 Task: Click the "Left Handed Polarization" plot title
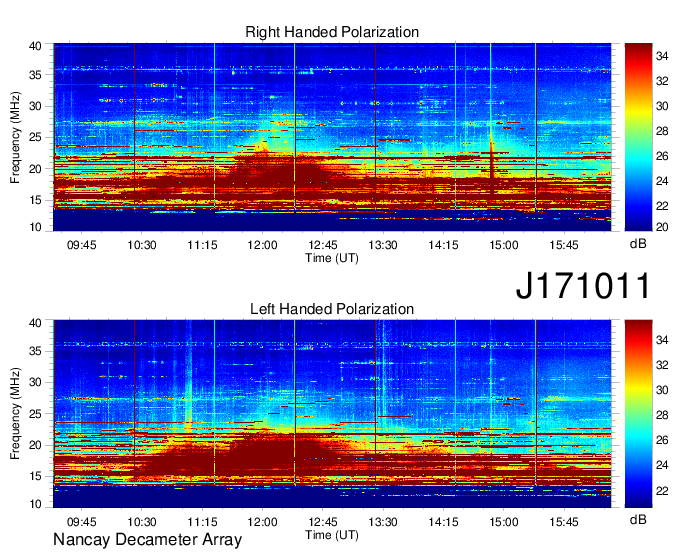click(332, 309)
